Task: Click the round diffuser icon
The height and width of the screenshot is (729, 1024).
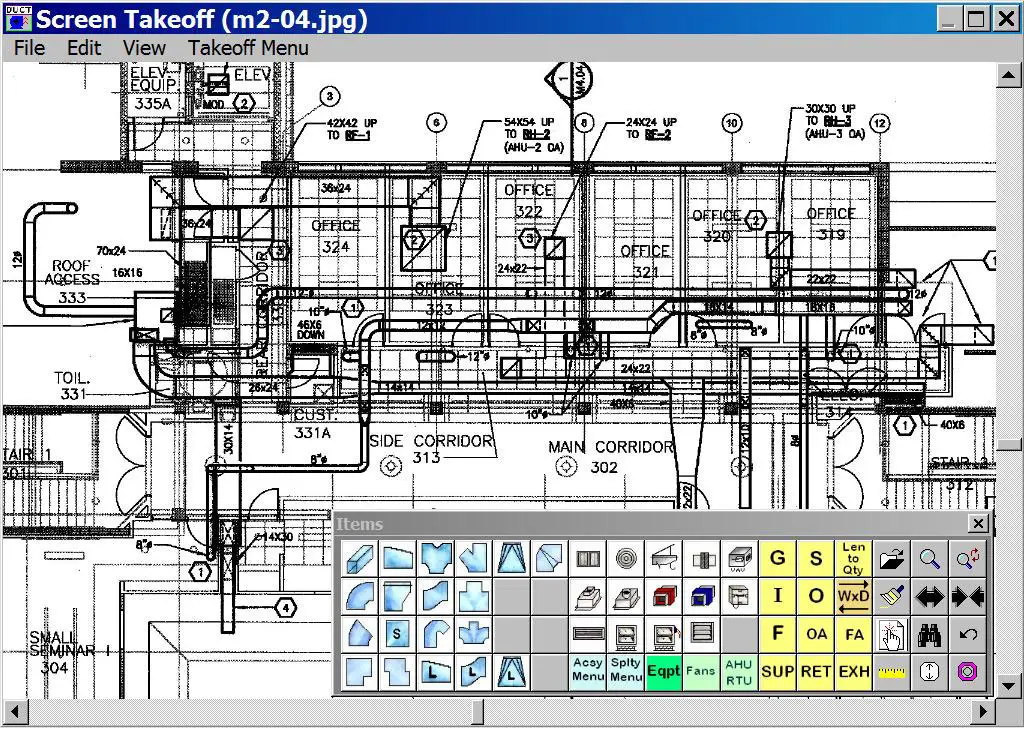Action: [627, 559]
